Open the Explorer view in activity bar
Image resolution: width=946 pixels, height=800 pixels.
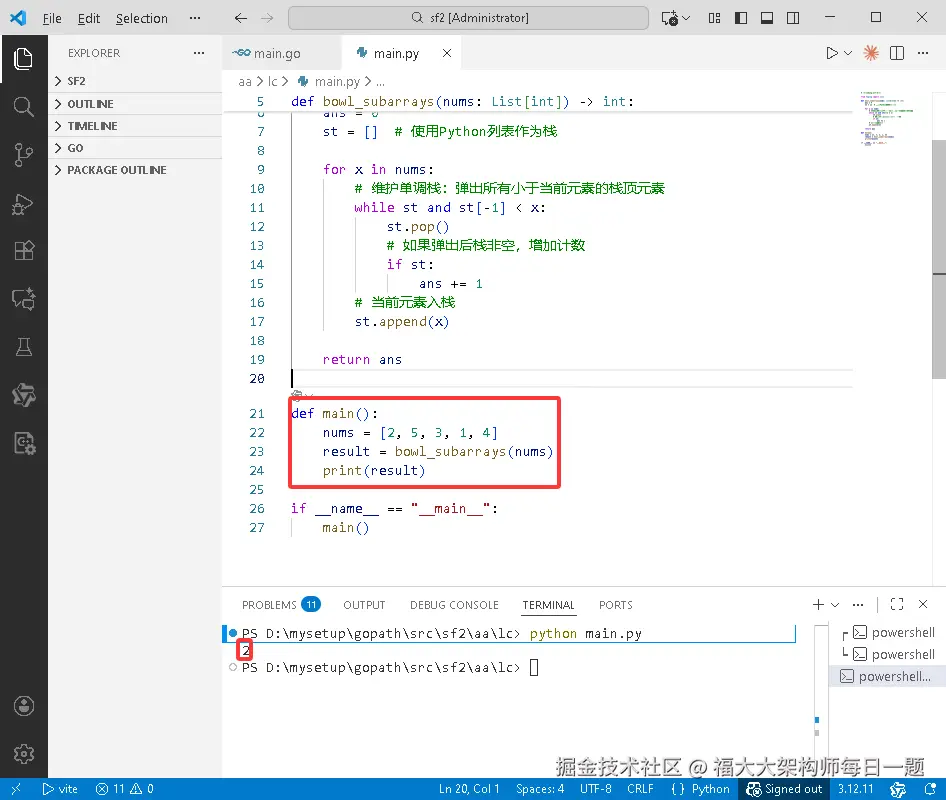[24, 59]
